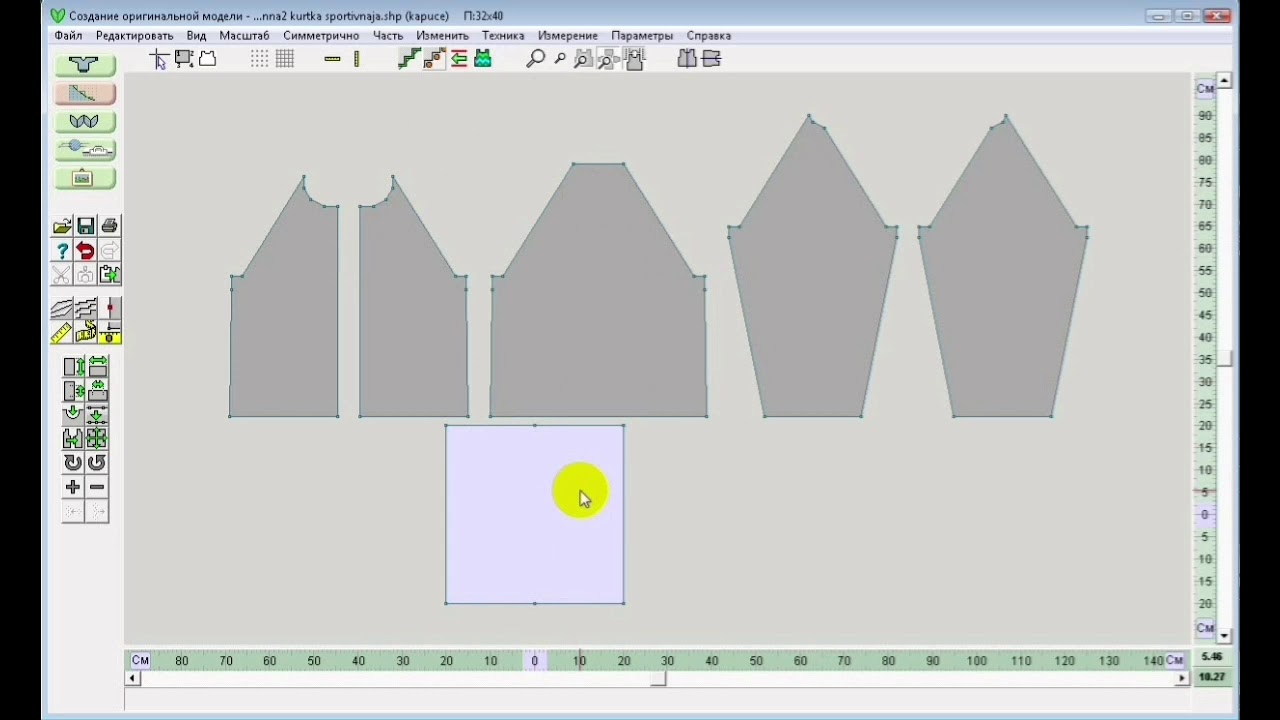Click the neckline down arrow icon

[x=73, y=415]
